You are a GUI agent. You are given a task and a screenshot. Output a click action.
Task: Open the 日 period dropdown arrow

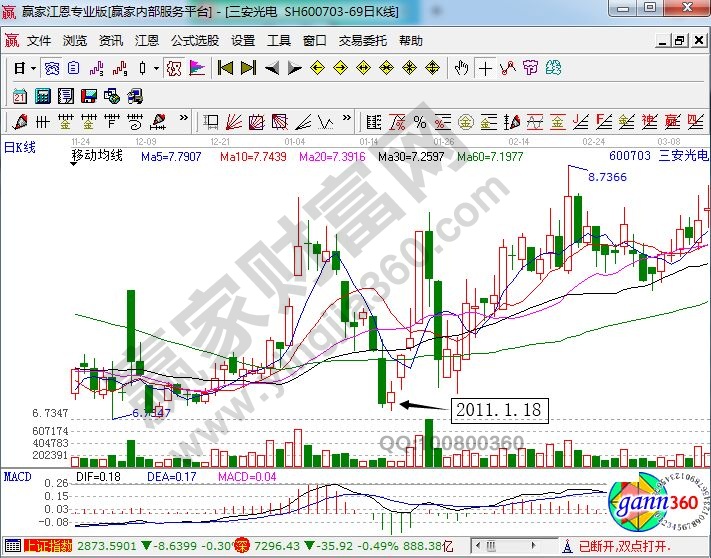click(33, 68)
